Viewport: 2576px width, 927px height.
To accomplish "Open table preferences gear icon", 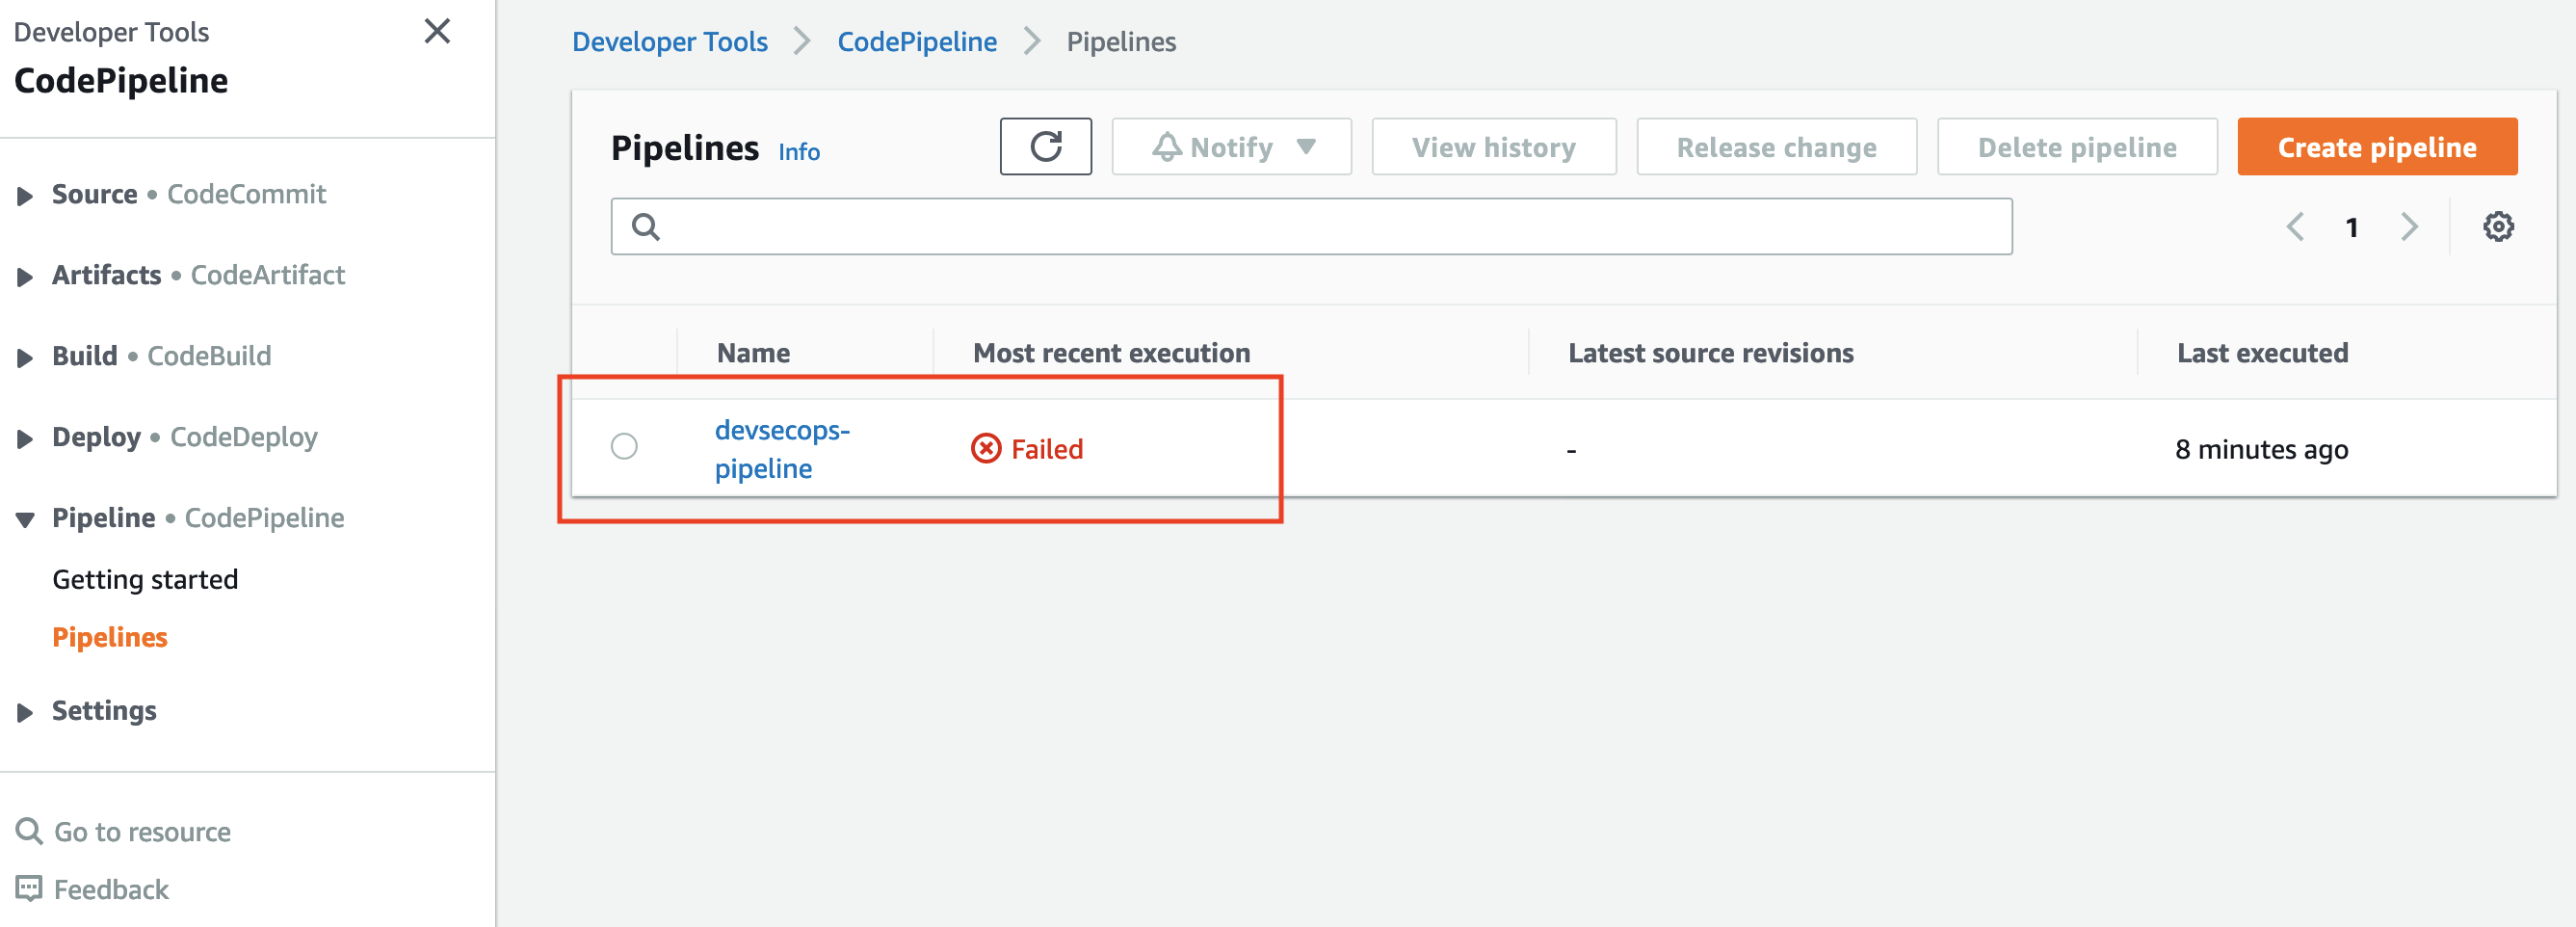I will pyautogui.click(x=2497, y=227).
